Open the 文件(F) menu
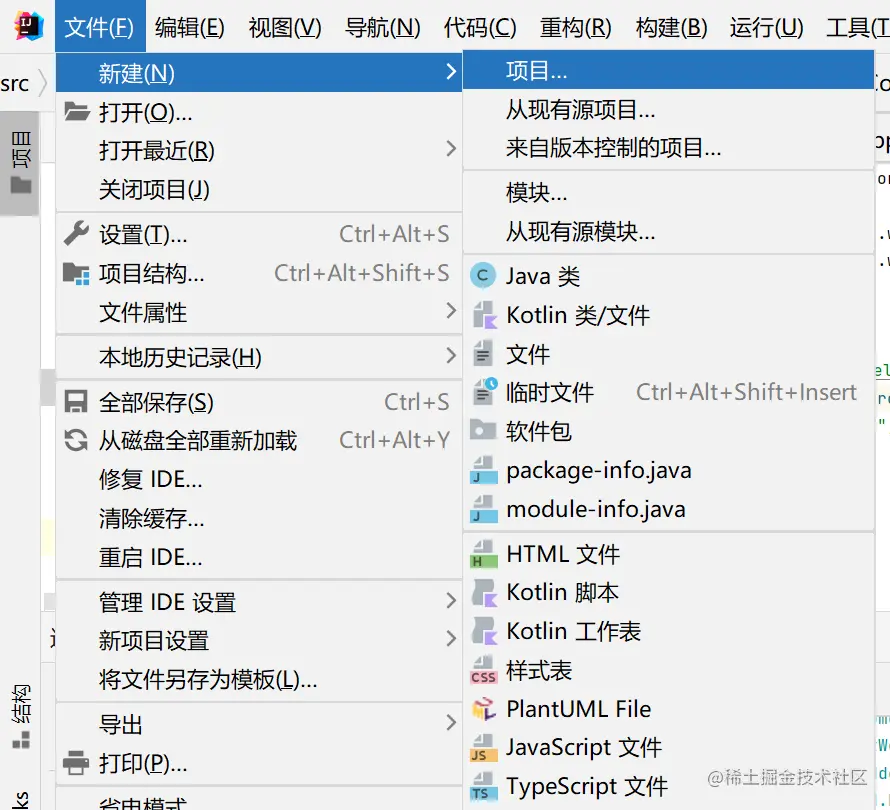This screenshot has width=890, height=810. tap(100, 27)
